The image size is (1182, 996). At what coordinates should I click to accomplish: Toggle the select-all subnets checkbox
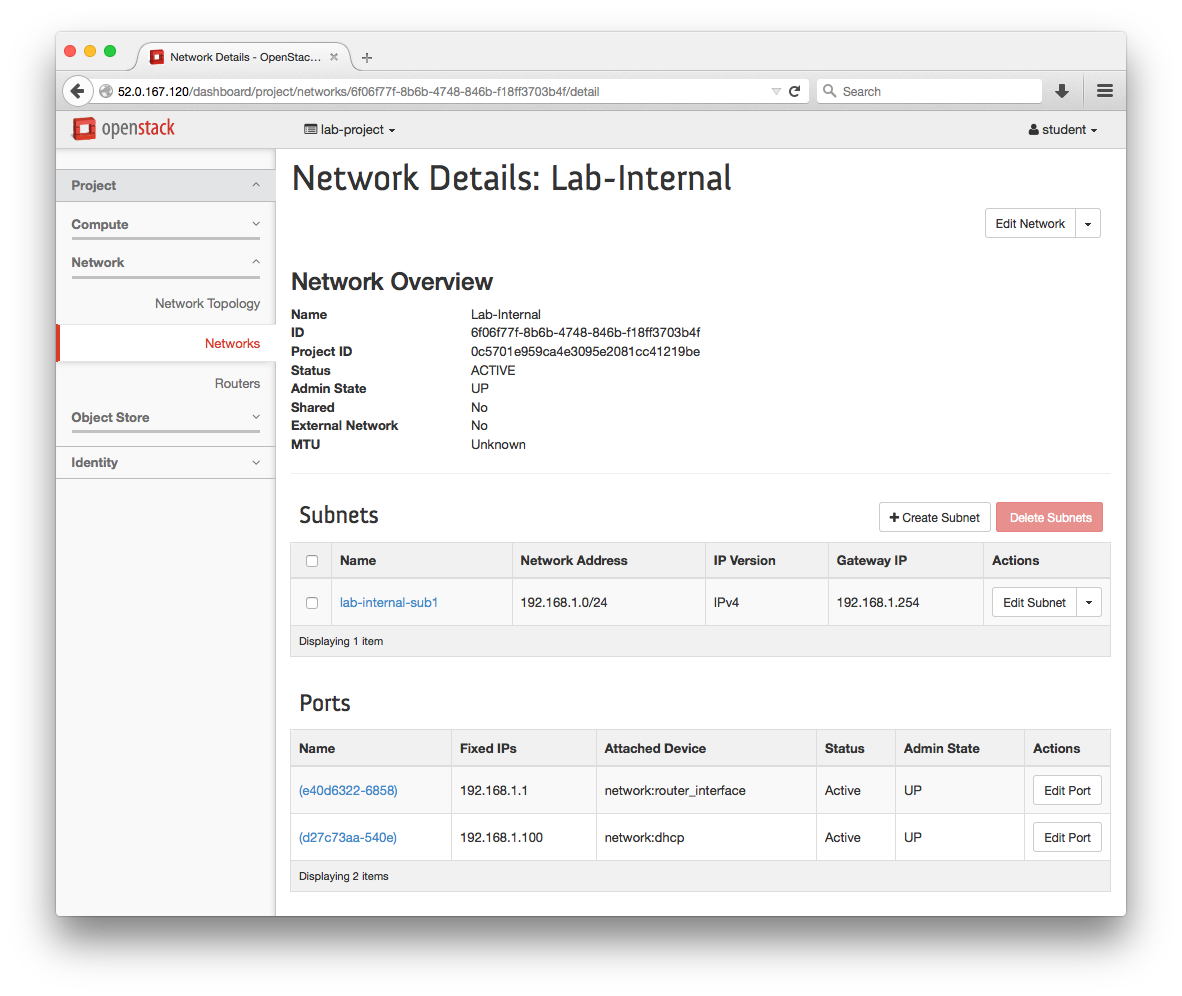(x=311, y=560)
